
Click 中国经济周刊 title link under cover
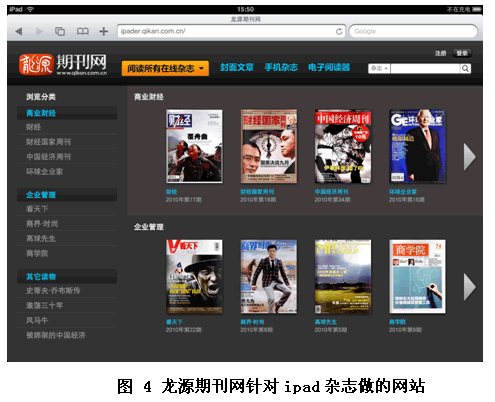coord(331,192)
